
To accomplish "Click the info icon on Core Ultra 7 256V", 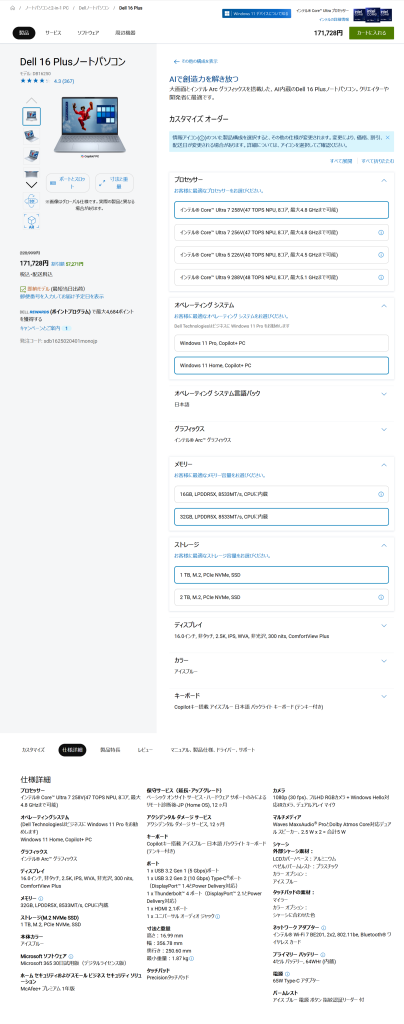I will click(381, 232).
